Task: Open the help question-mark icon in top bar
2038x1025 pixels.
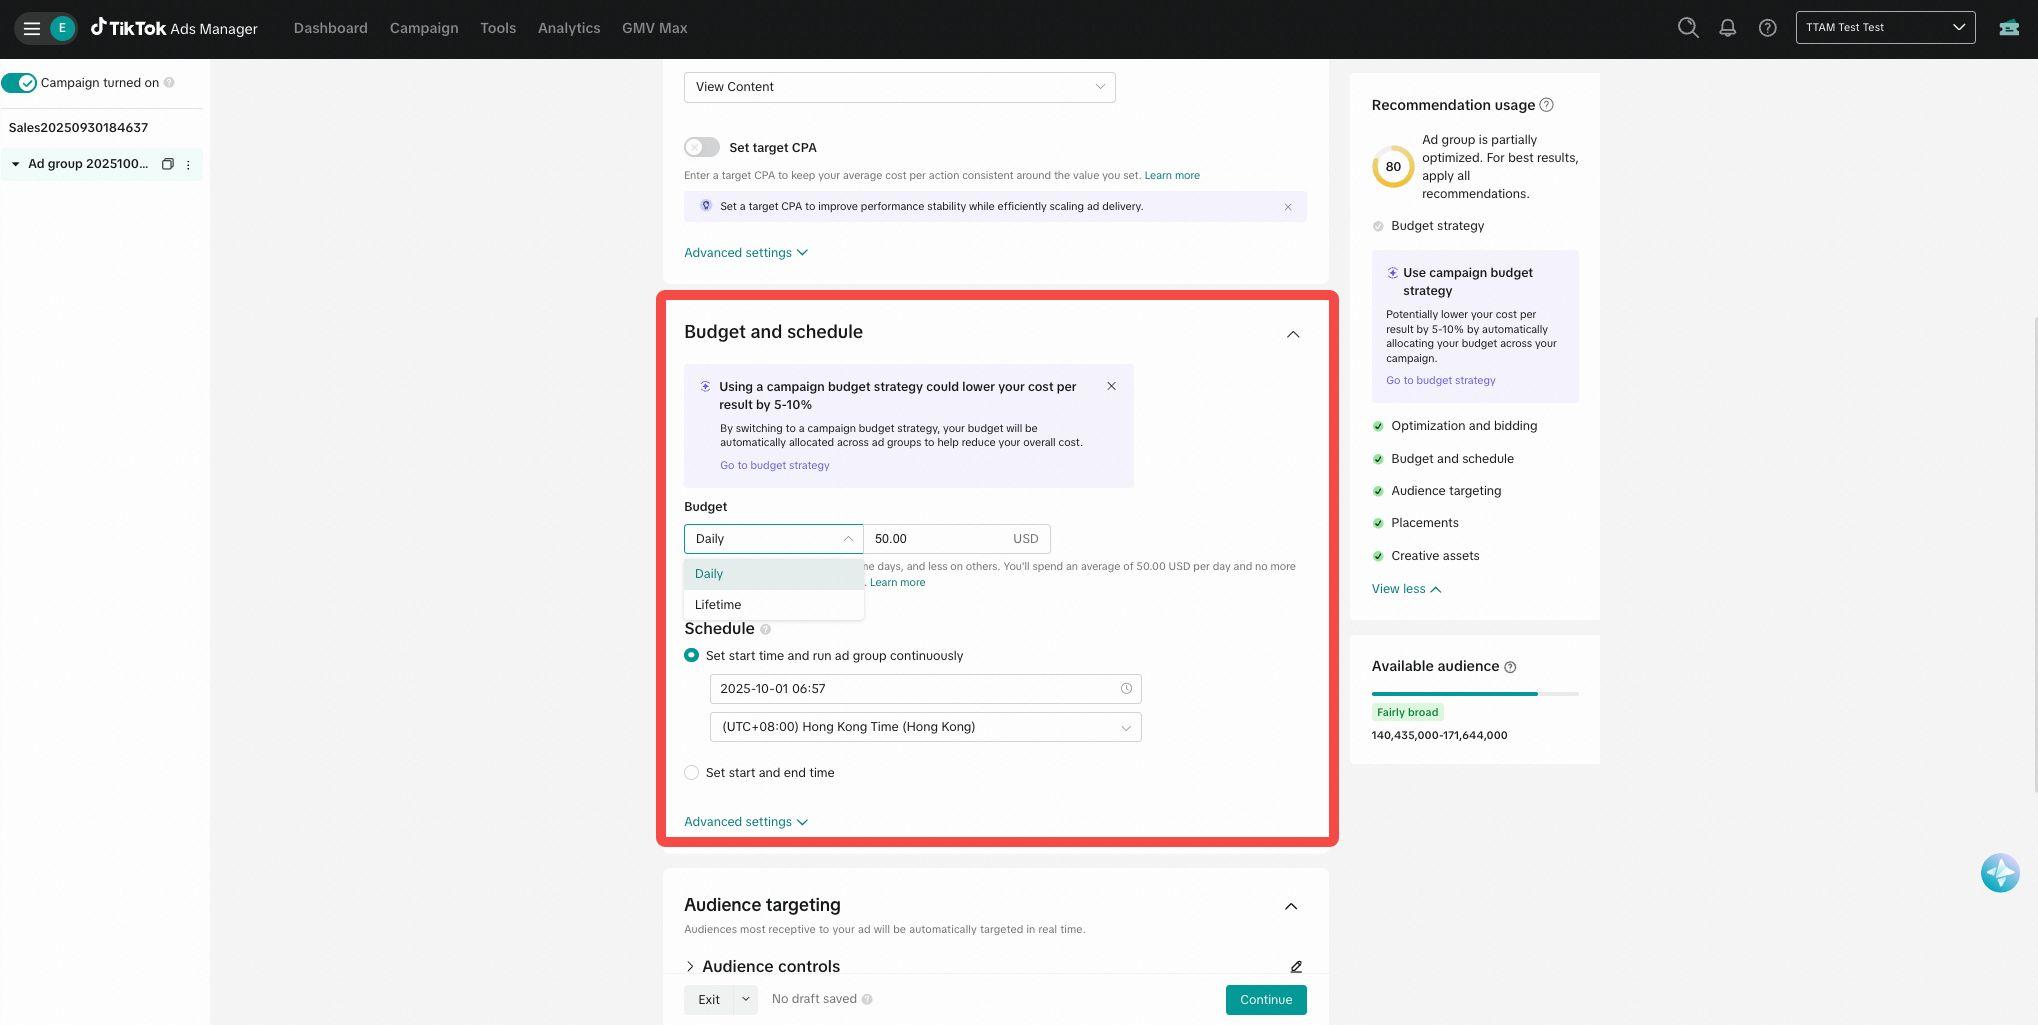Action: tap(1767, 28)
